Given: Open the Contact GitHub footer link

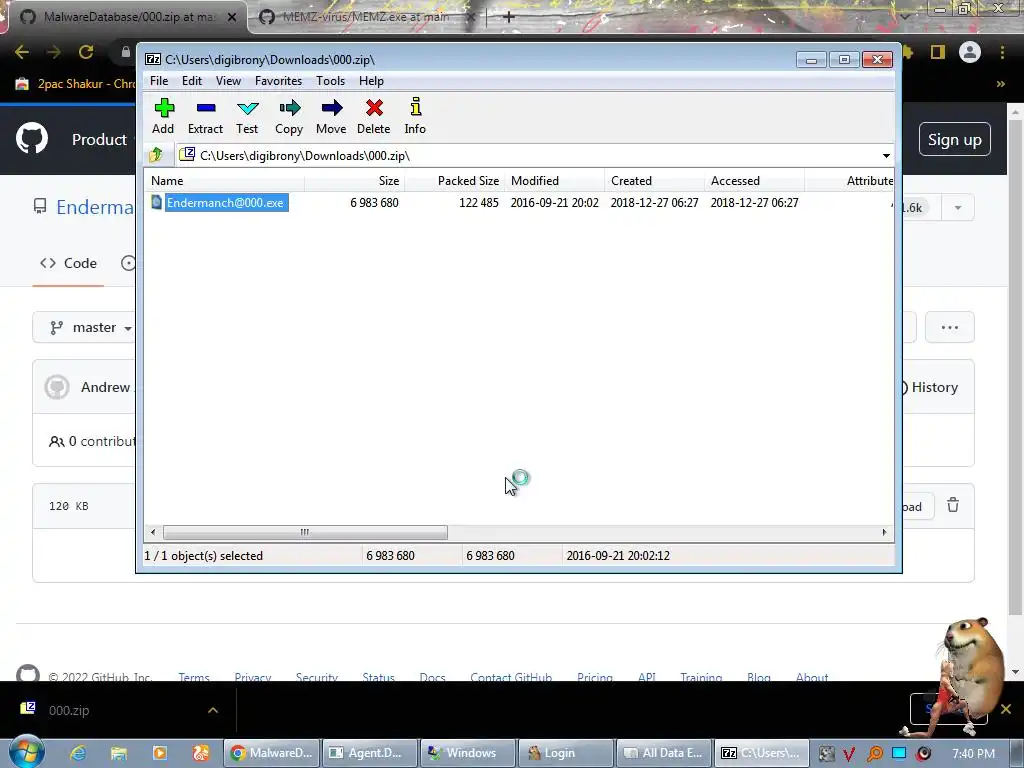Looking at the screenshot, I should 511,677.
